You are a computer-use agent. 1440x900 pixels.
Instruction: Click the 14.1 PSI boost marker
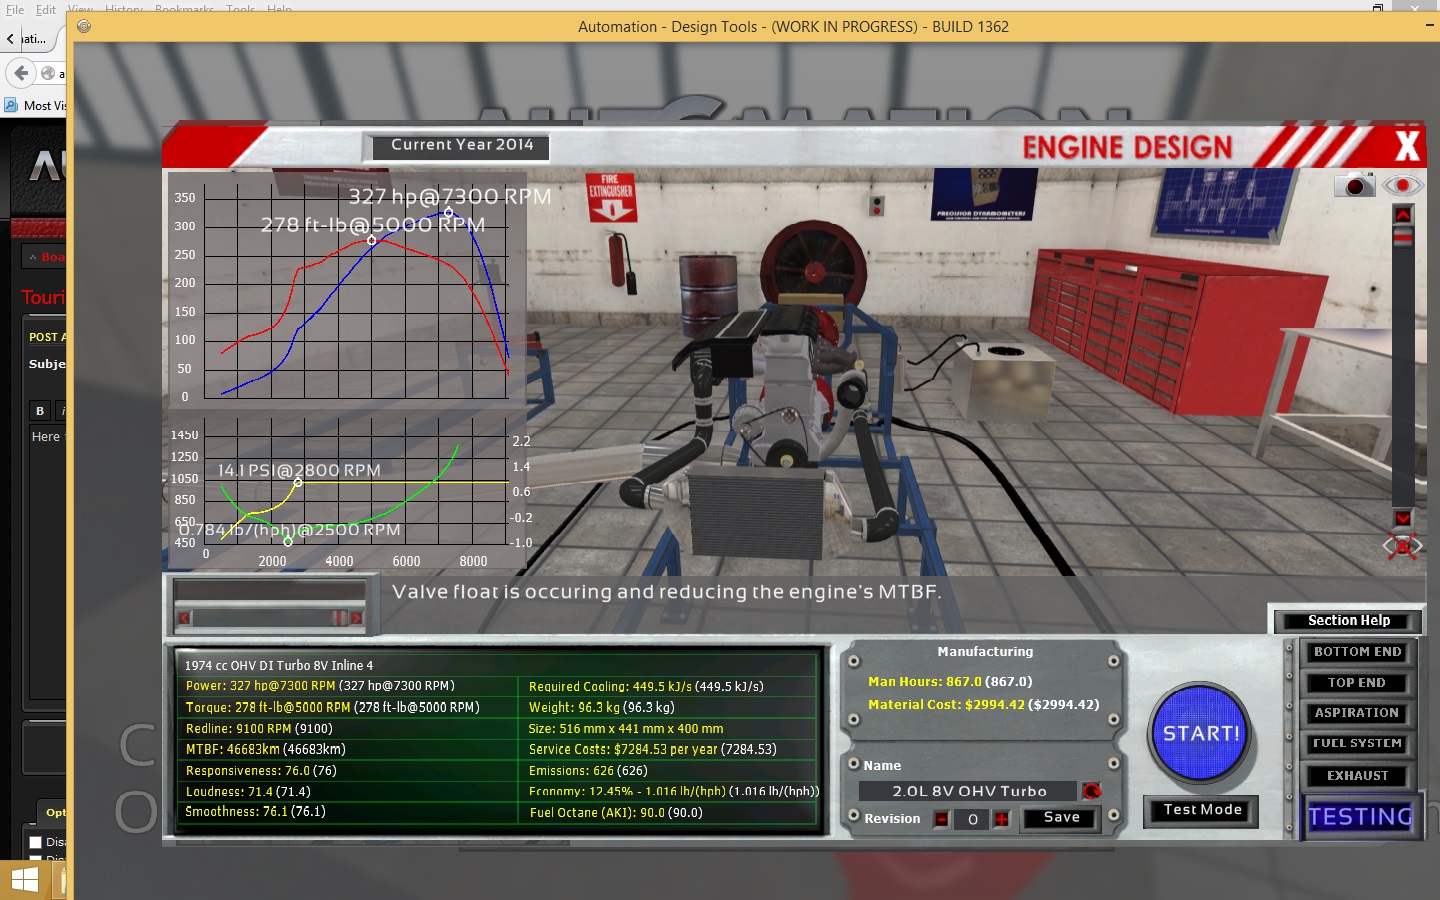click(297, 483)
